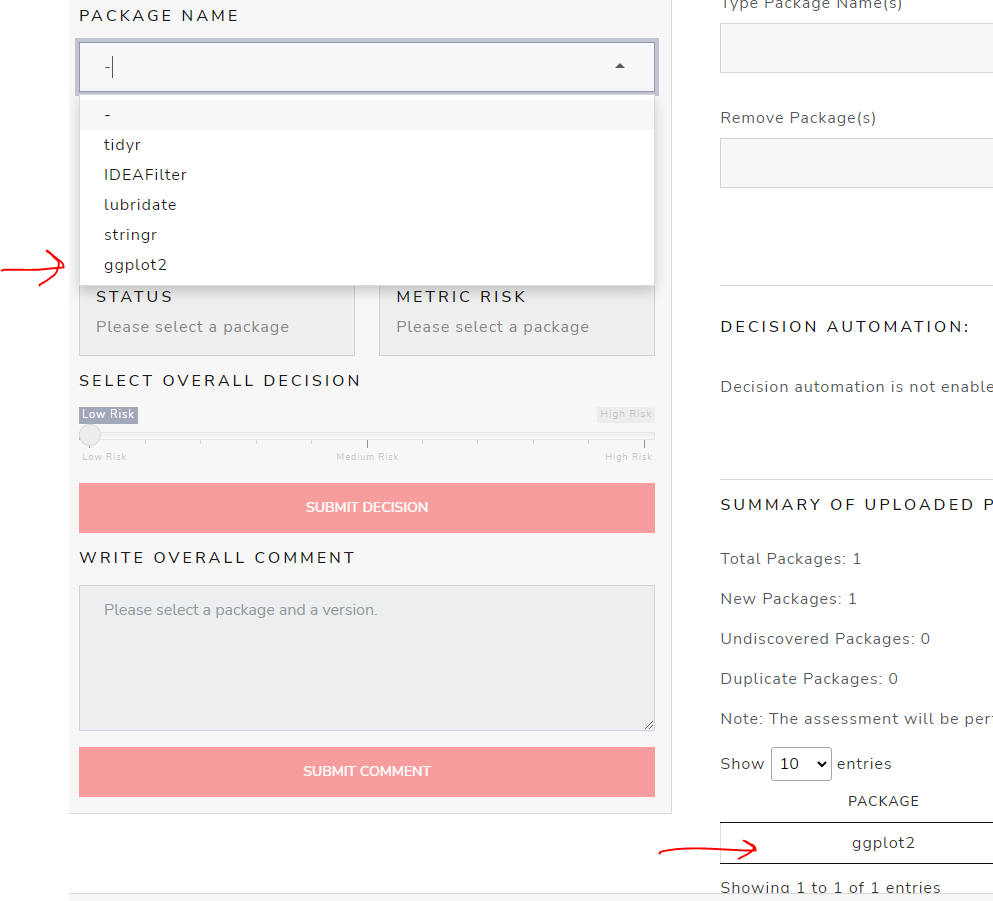
Task: Click the Showing 1 to 1 entries text
Action: [x=830, y=887]
